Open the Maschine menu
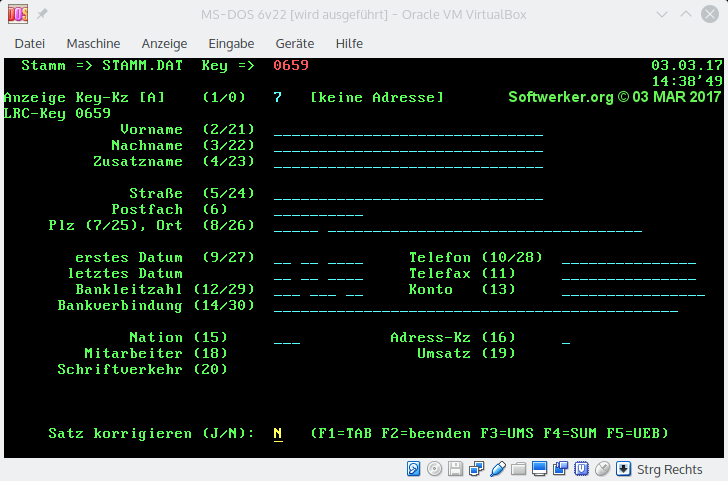Image resolution: width=728 pixels, height=481 pixels. [93, 44]
